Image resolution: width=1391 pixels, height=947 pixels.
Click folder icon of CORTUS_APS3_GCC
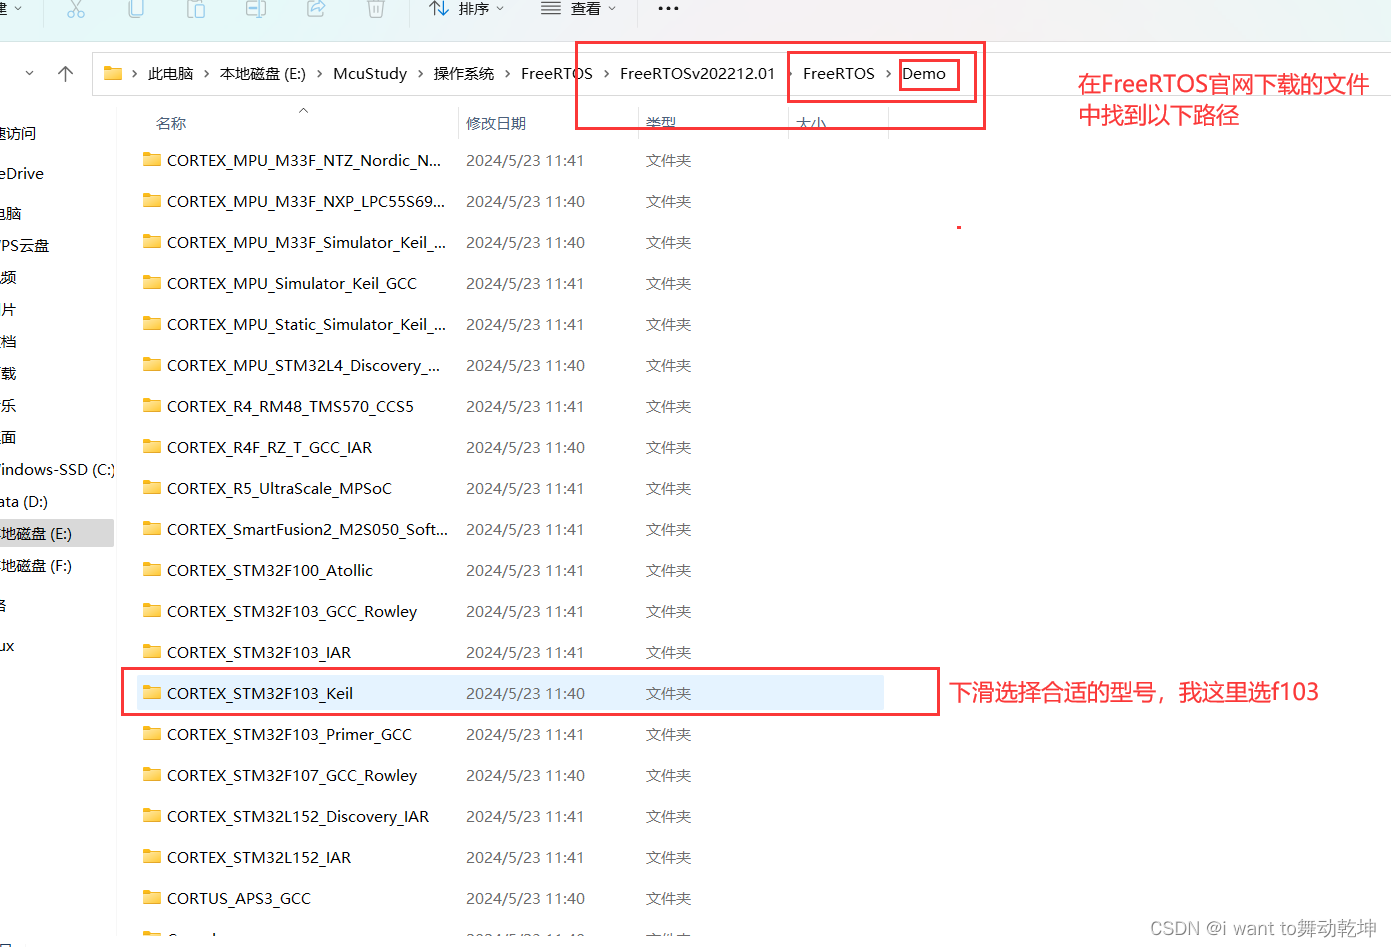coord(152,897)
